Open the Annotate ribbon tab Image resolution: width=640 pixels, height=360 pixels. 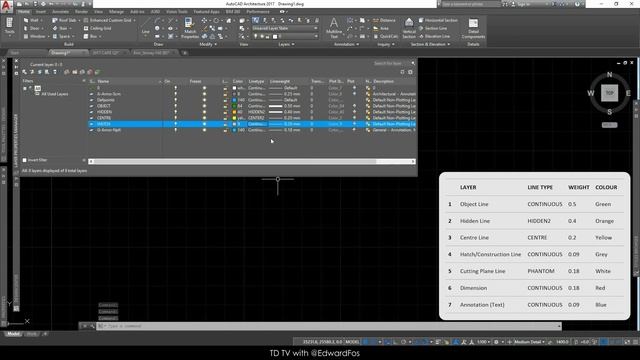click(60, 12)
